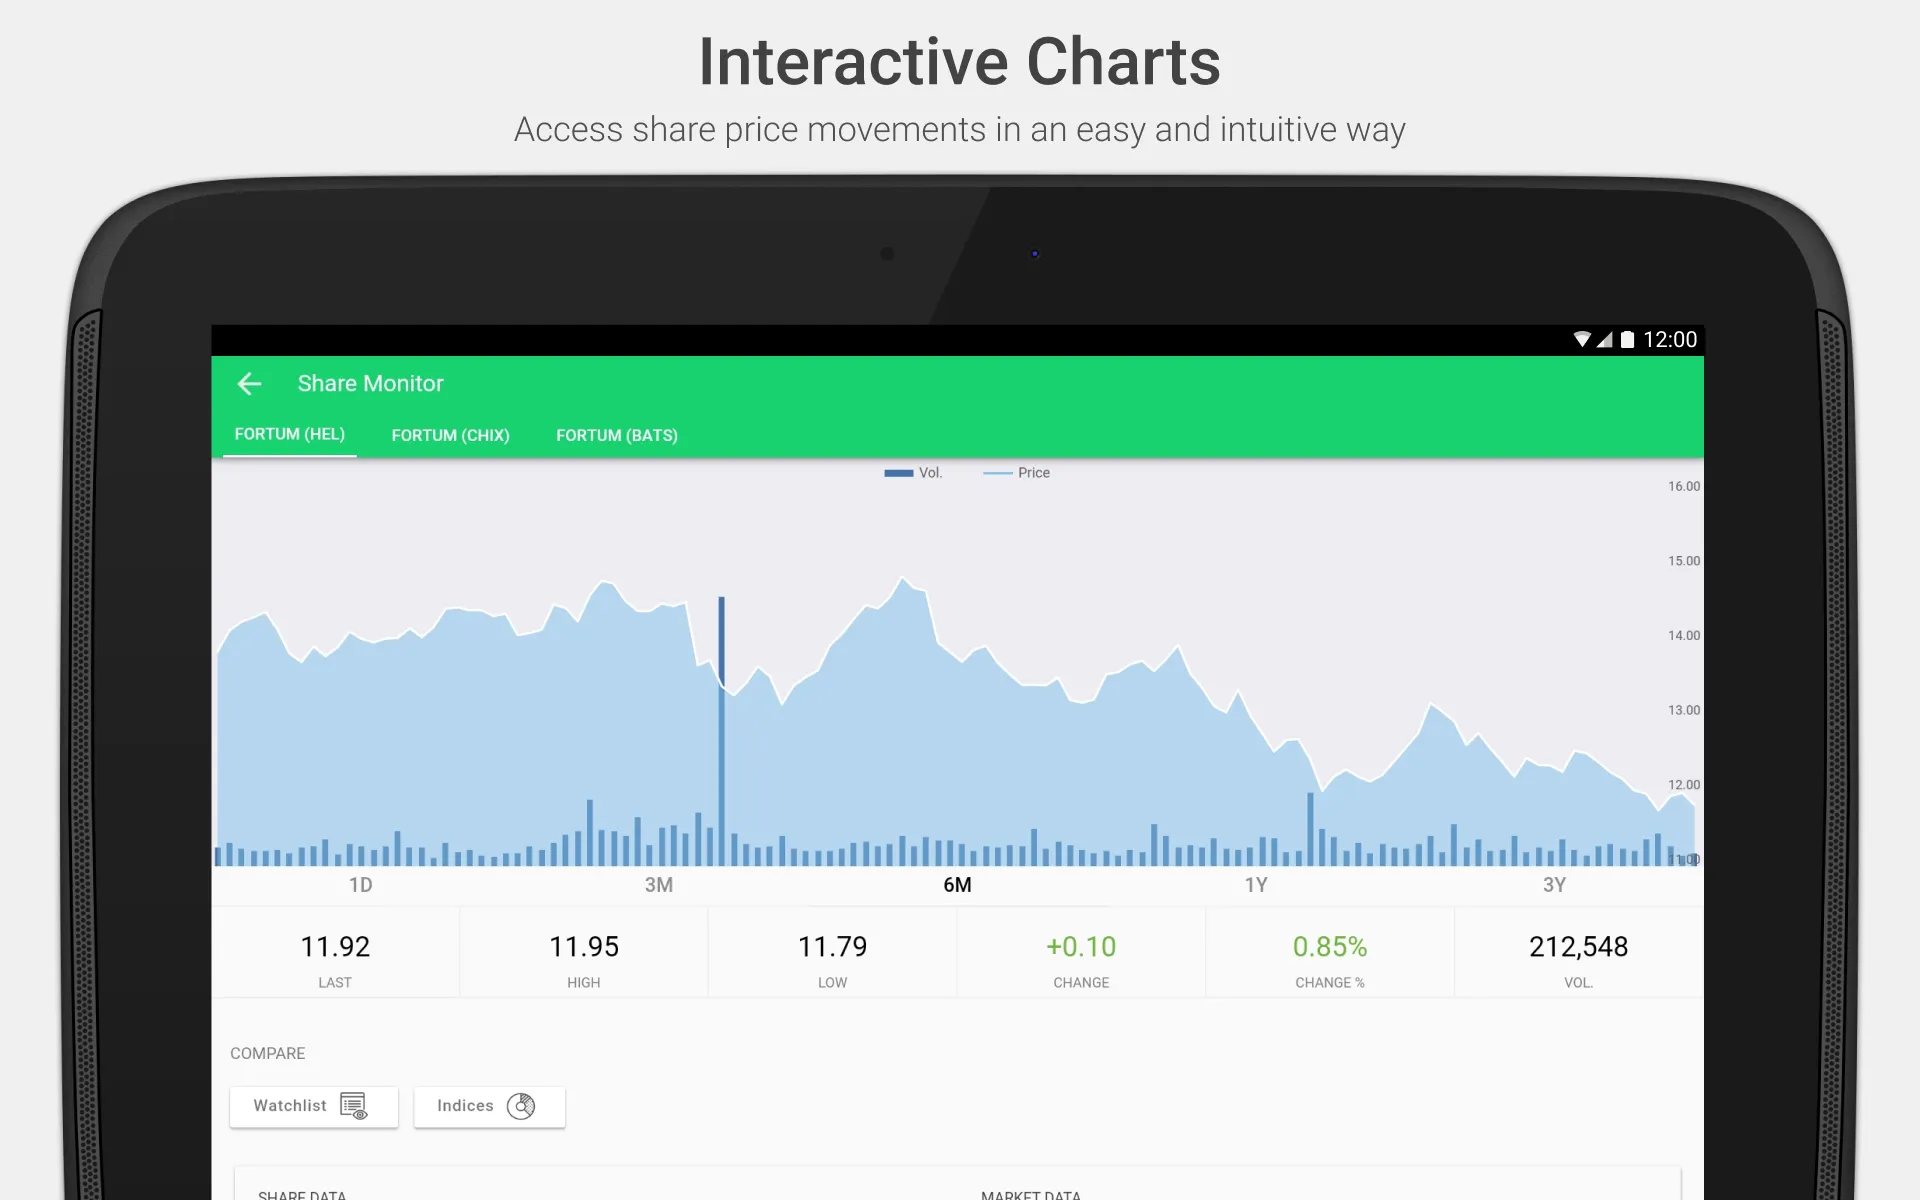Tap the MARKET DATA heading
The height and width of the screenshot is (1200, 1920).
(1030, 1195)
